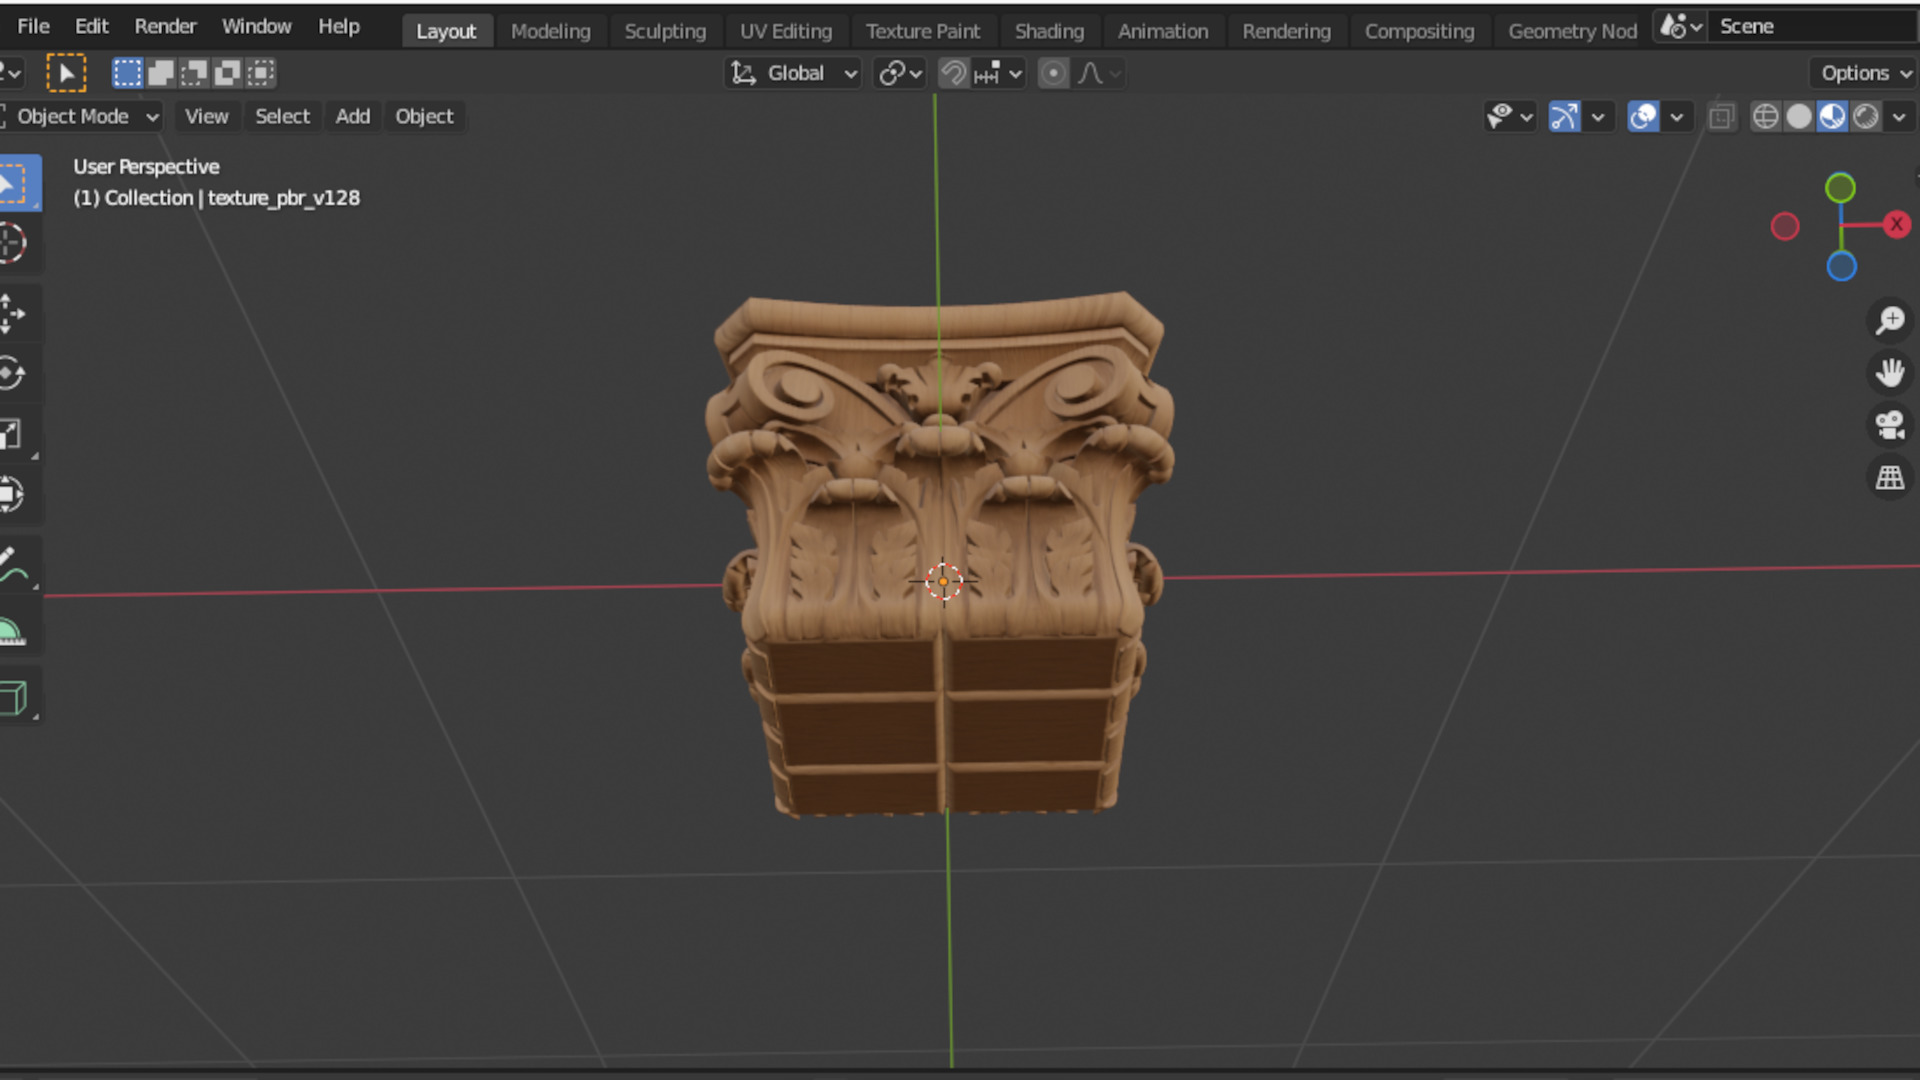Toggle camera view icon
Viewport: 1920px width, 1080px height.
click(1890, 425)
